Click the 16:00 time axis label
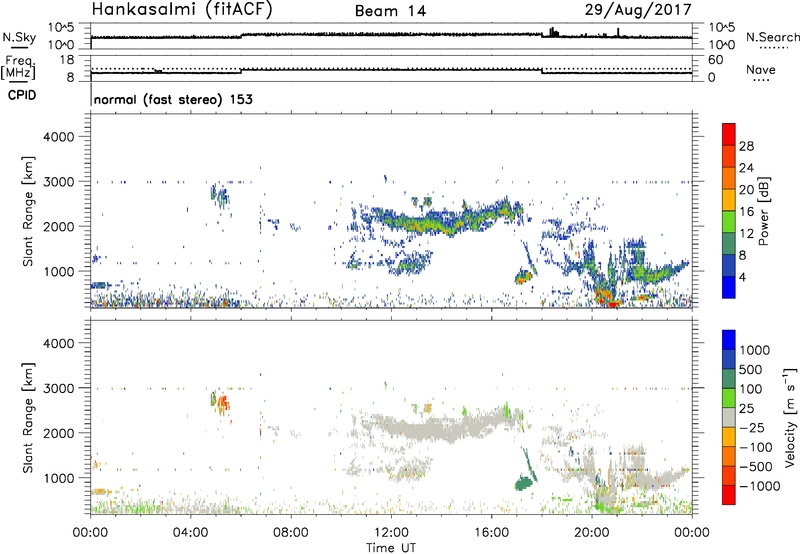Viewport: 800px width, 554px height. tap(491, 533)
